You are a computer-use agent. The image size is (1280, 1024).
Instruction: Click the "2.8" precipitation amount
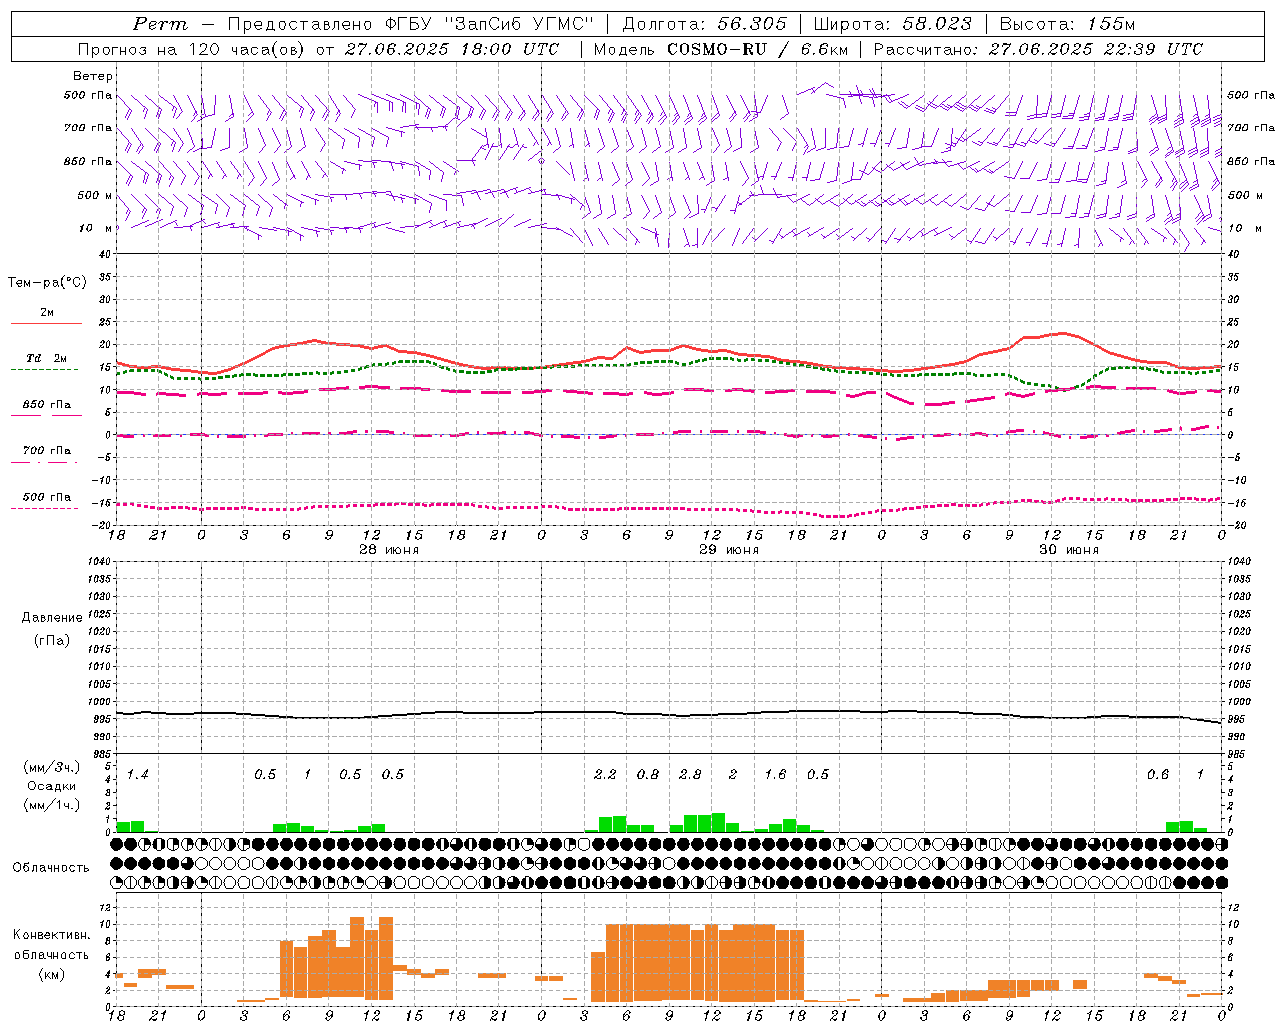690,774
